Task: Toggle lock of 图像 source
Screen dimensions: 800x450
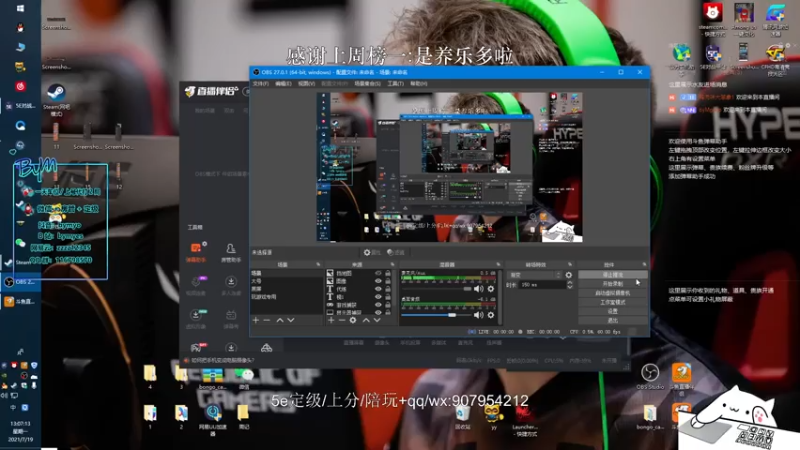Action: pos(388,281)
